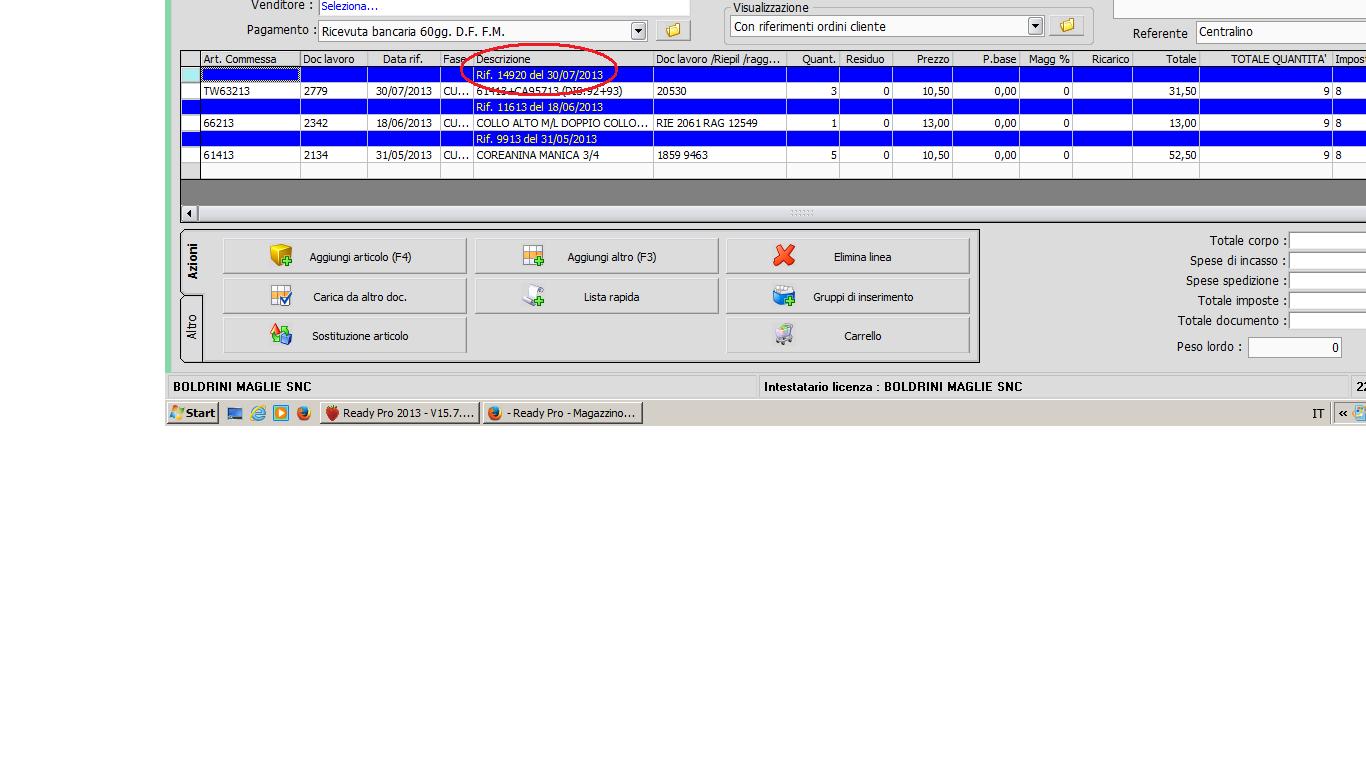Click the Art. Commessa column header
The height and width of the screenshot is (768, 1366).
251,59
